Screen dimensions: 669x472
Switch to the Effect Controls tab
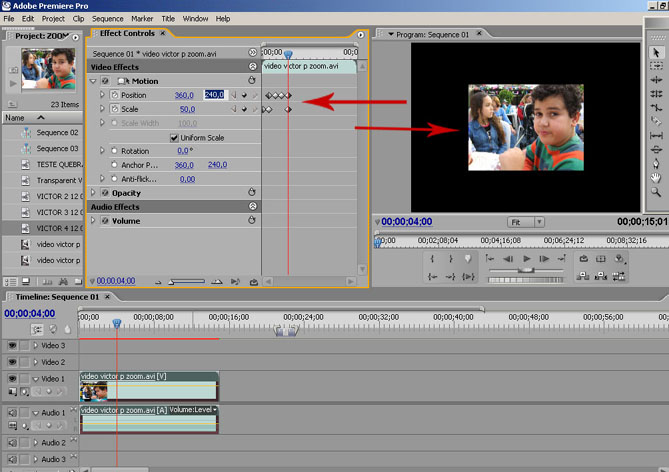pos(126,34)
